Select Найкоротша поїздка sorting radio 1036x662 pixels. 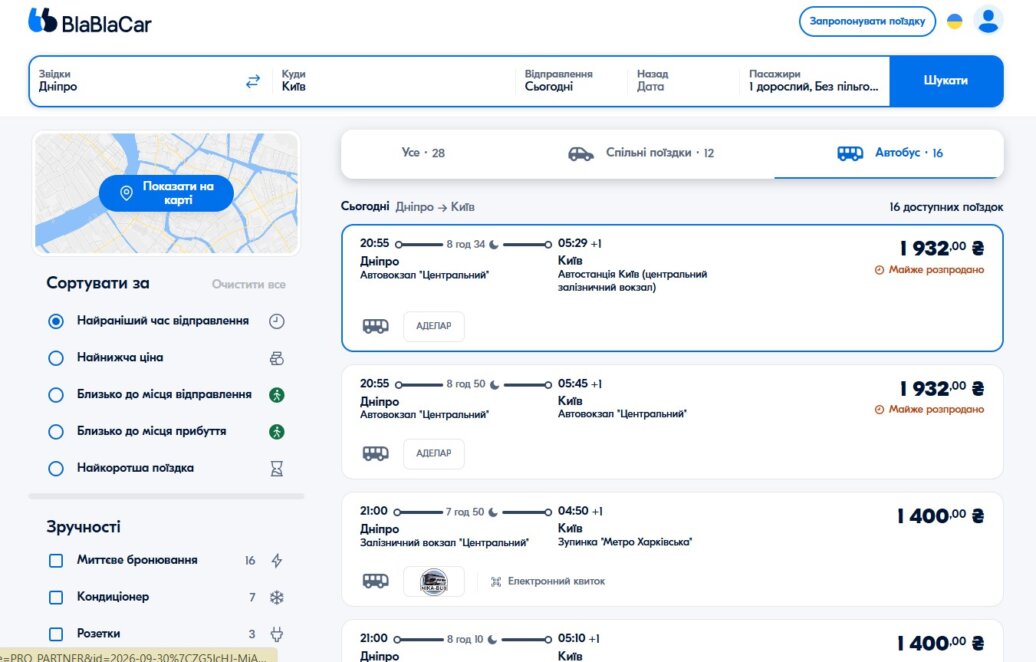pos(56,468)
